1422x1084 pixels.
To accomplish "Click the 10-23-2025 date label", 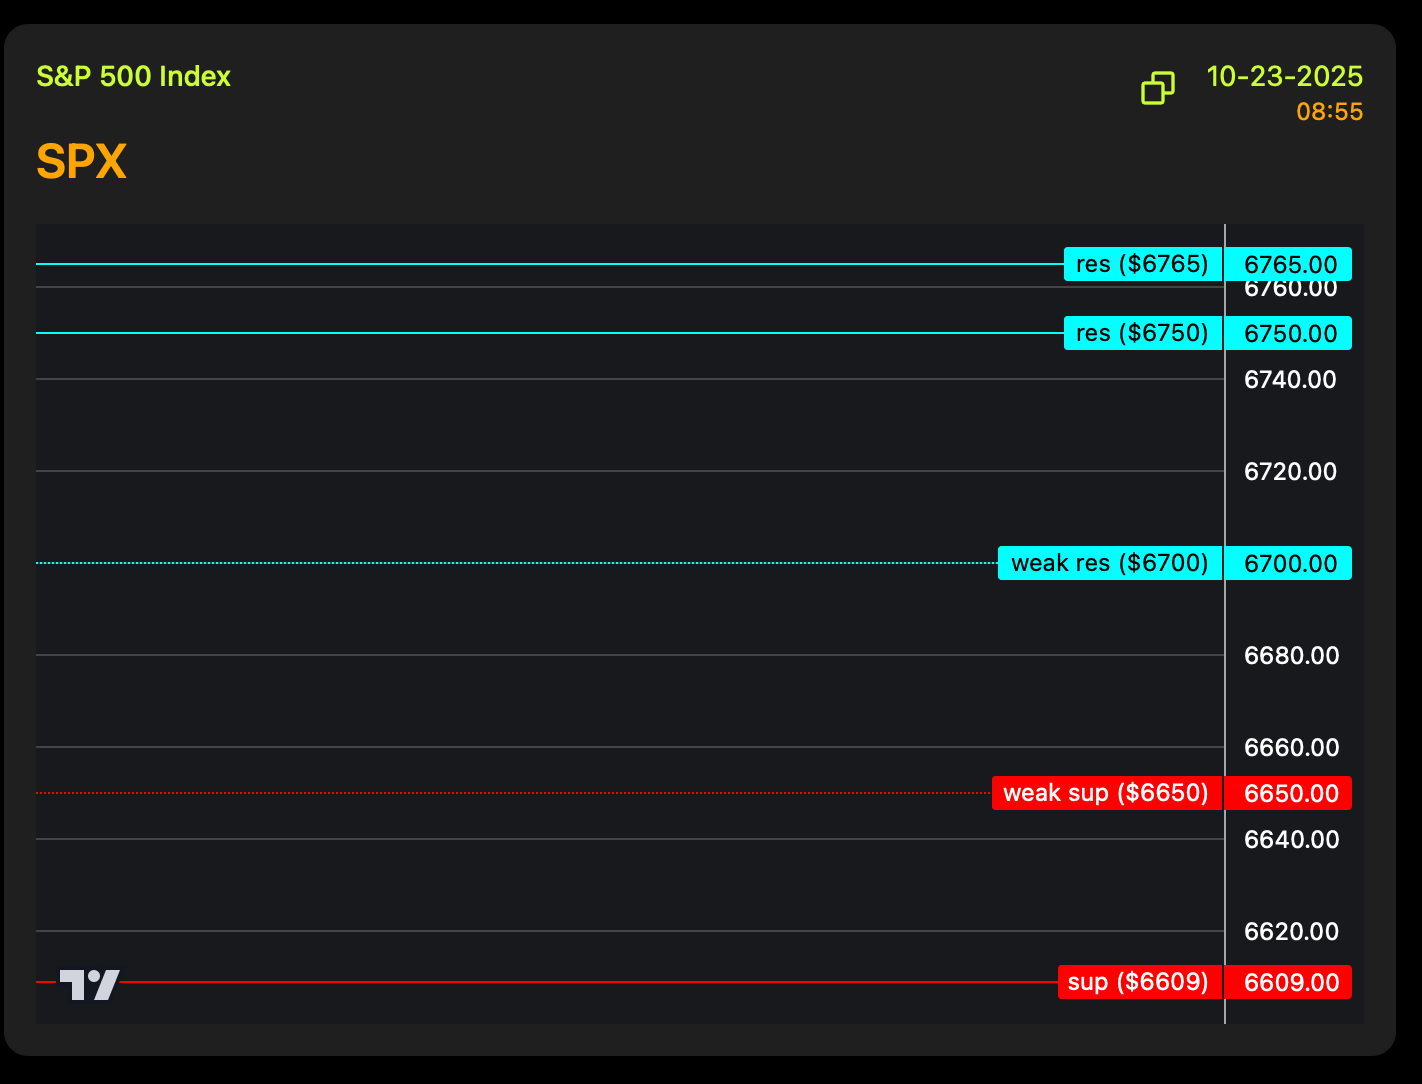I will click(1284, 77).
